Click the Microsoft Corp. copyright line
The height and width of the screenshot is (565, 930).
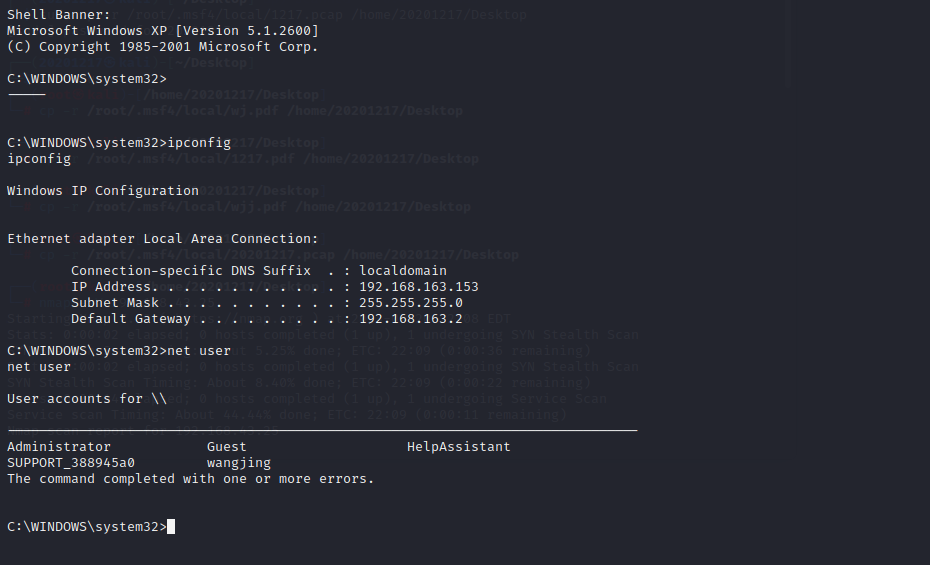(163, 47)
